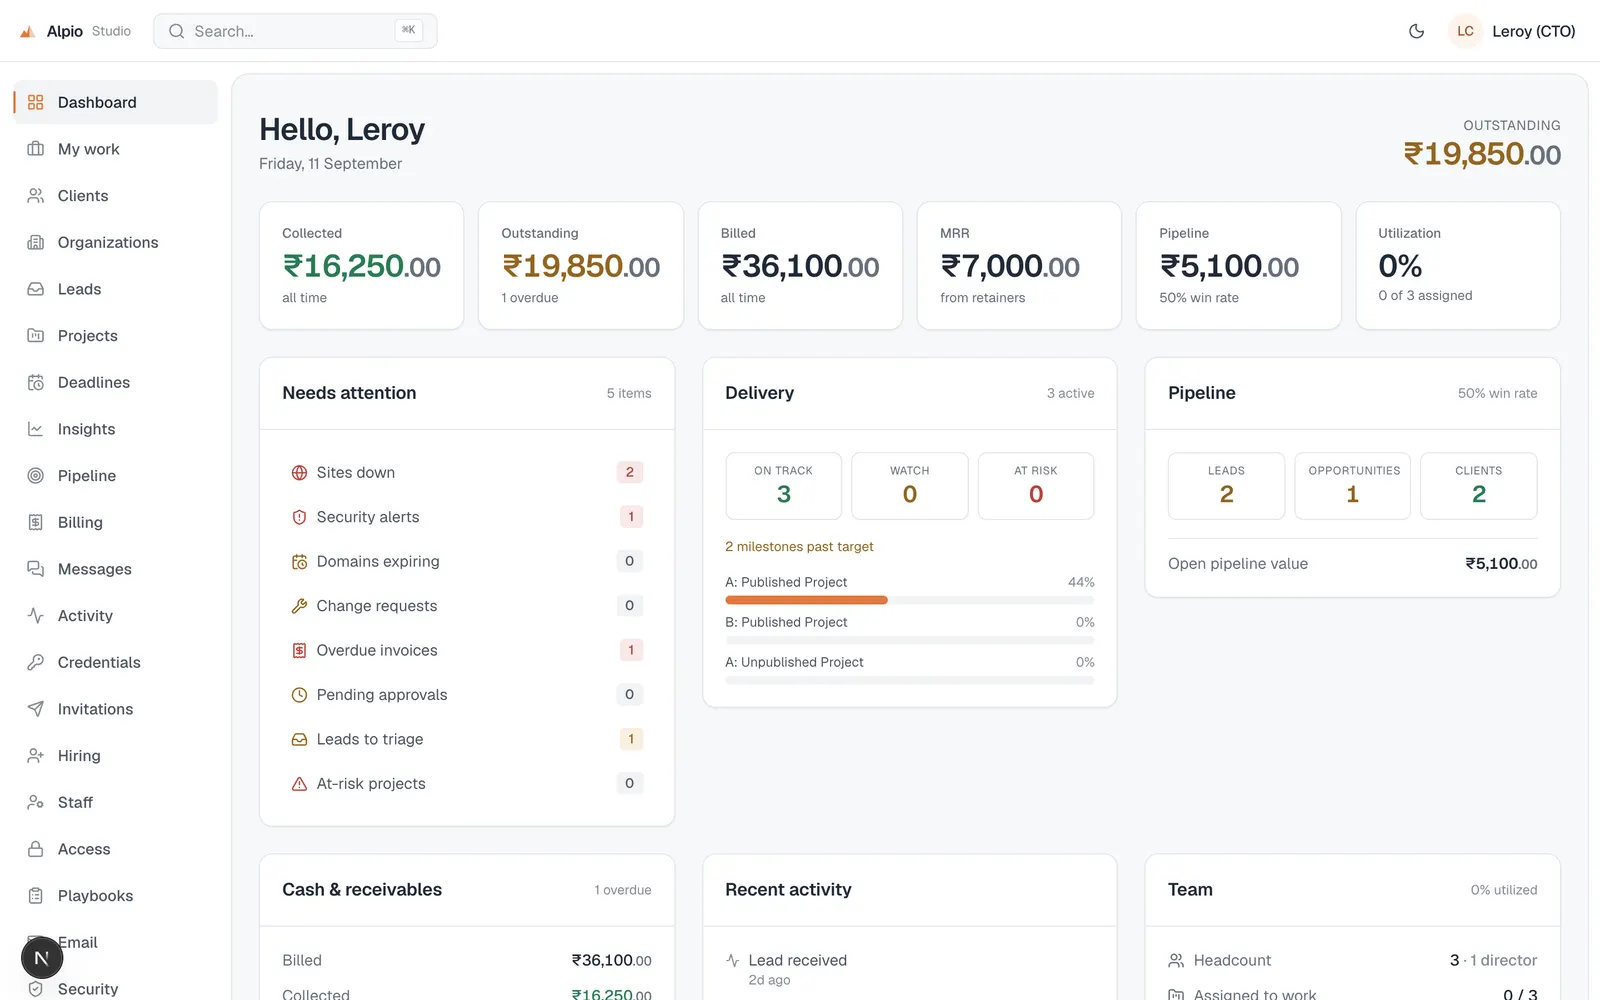Click the Utilization 0% stat card
This screenshot has width=1600, height=1000.
[x=1458, y=266]
